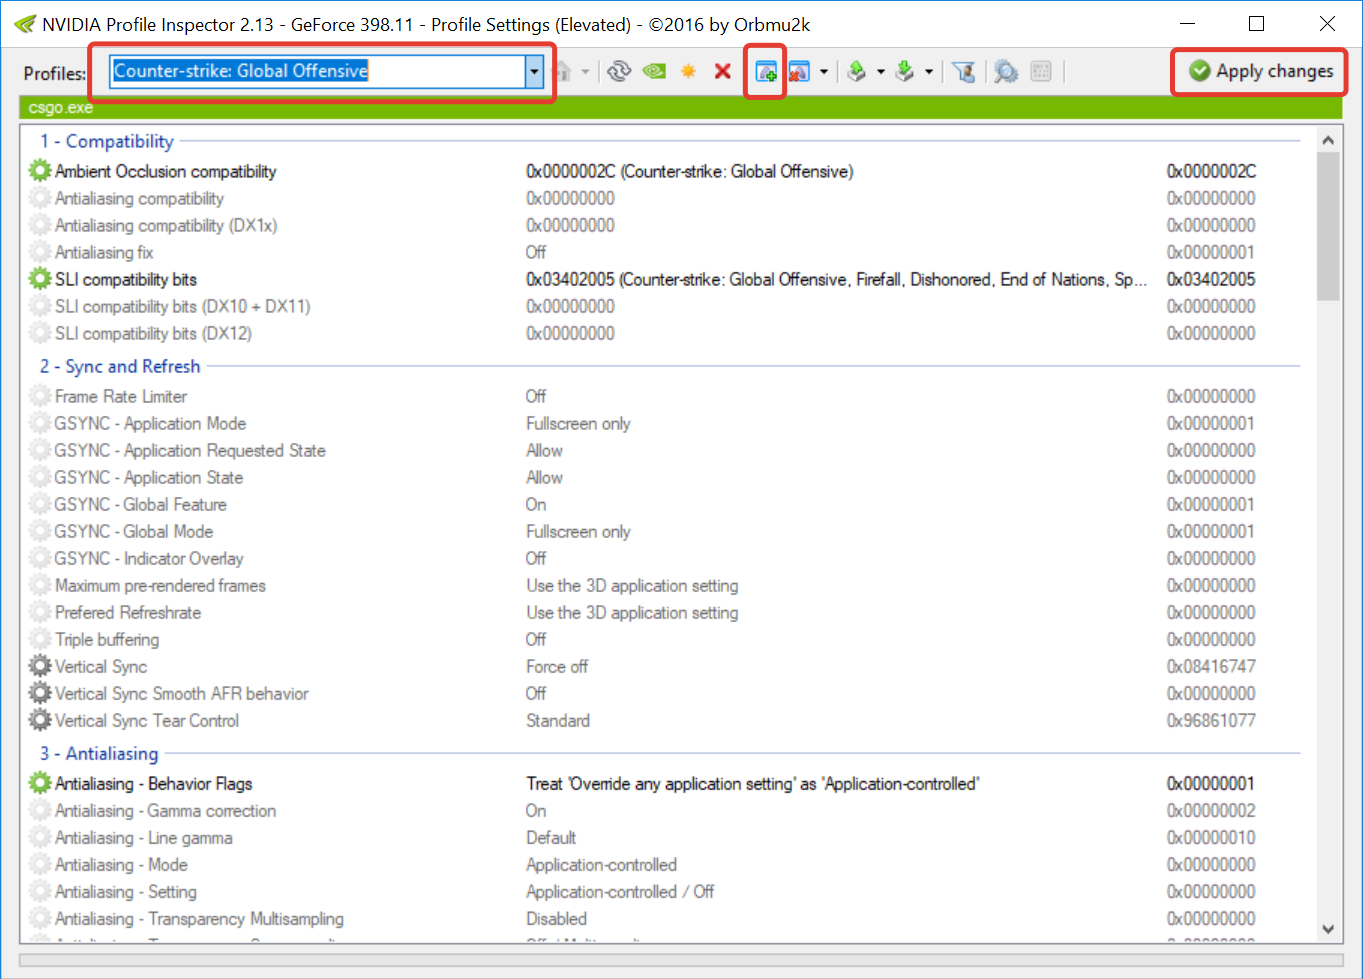Select the Antialiasing - Setting row name

[x=126, y=891]
